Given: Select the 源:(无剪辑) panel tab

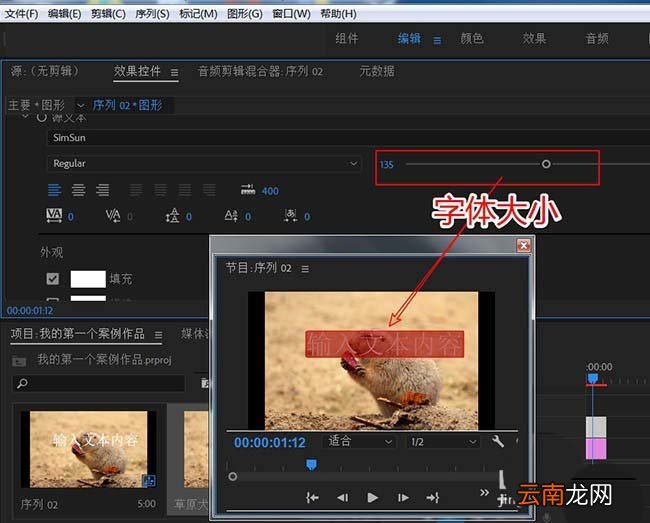Looking at the screenshot, I should pos(45,71).
